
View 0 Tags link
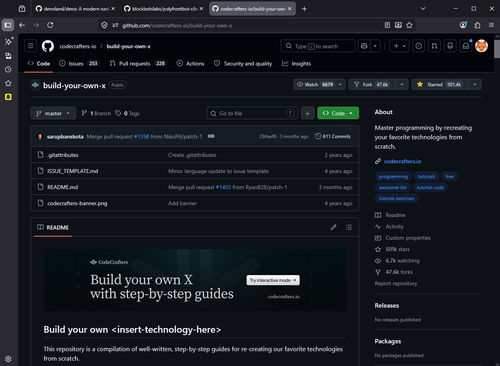127,113
